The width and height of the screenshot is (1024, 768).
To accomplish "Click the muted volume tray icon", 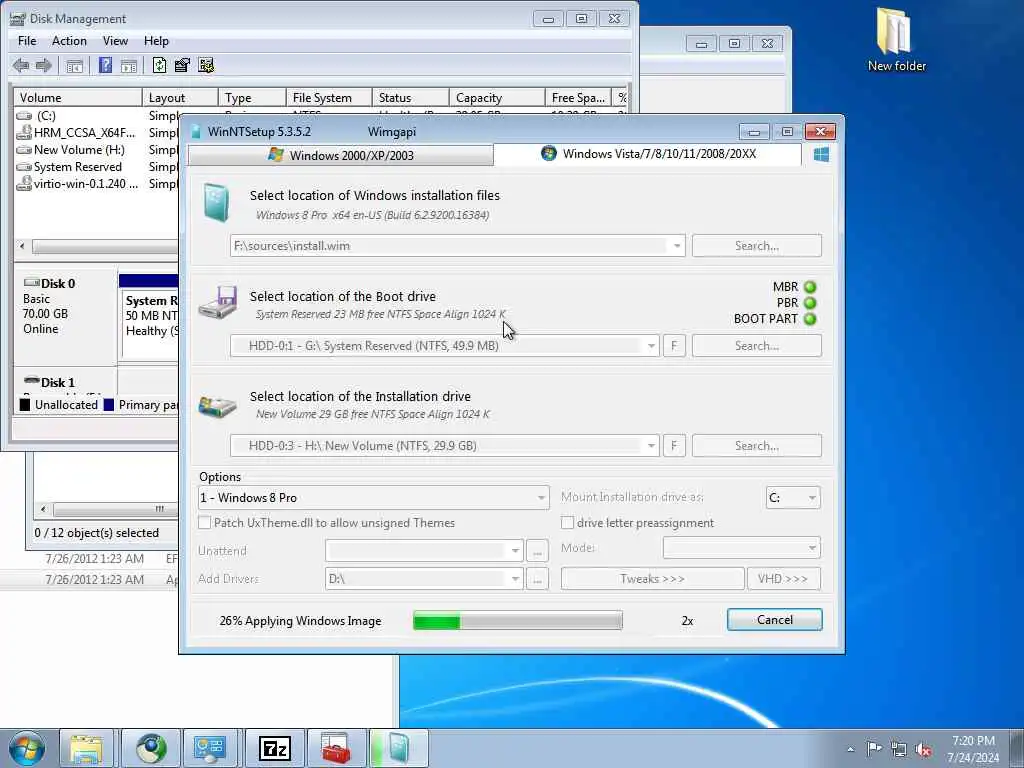I will [923, 749].
